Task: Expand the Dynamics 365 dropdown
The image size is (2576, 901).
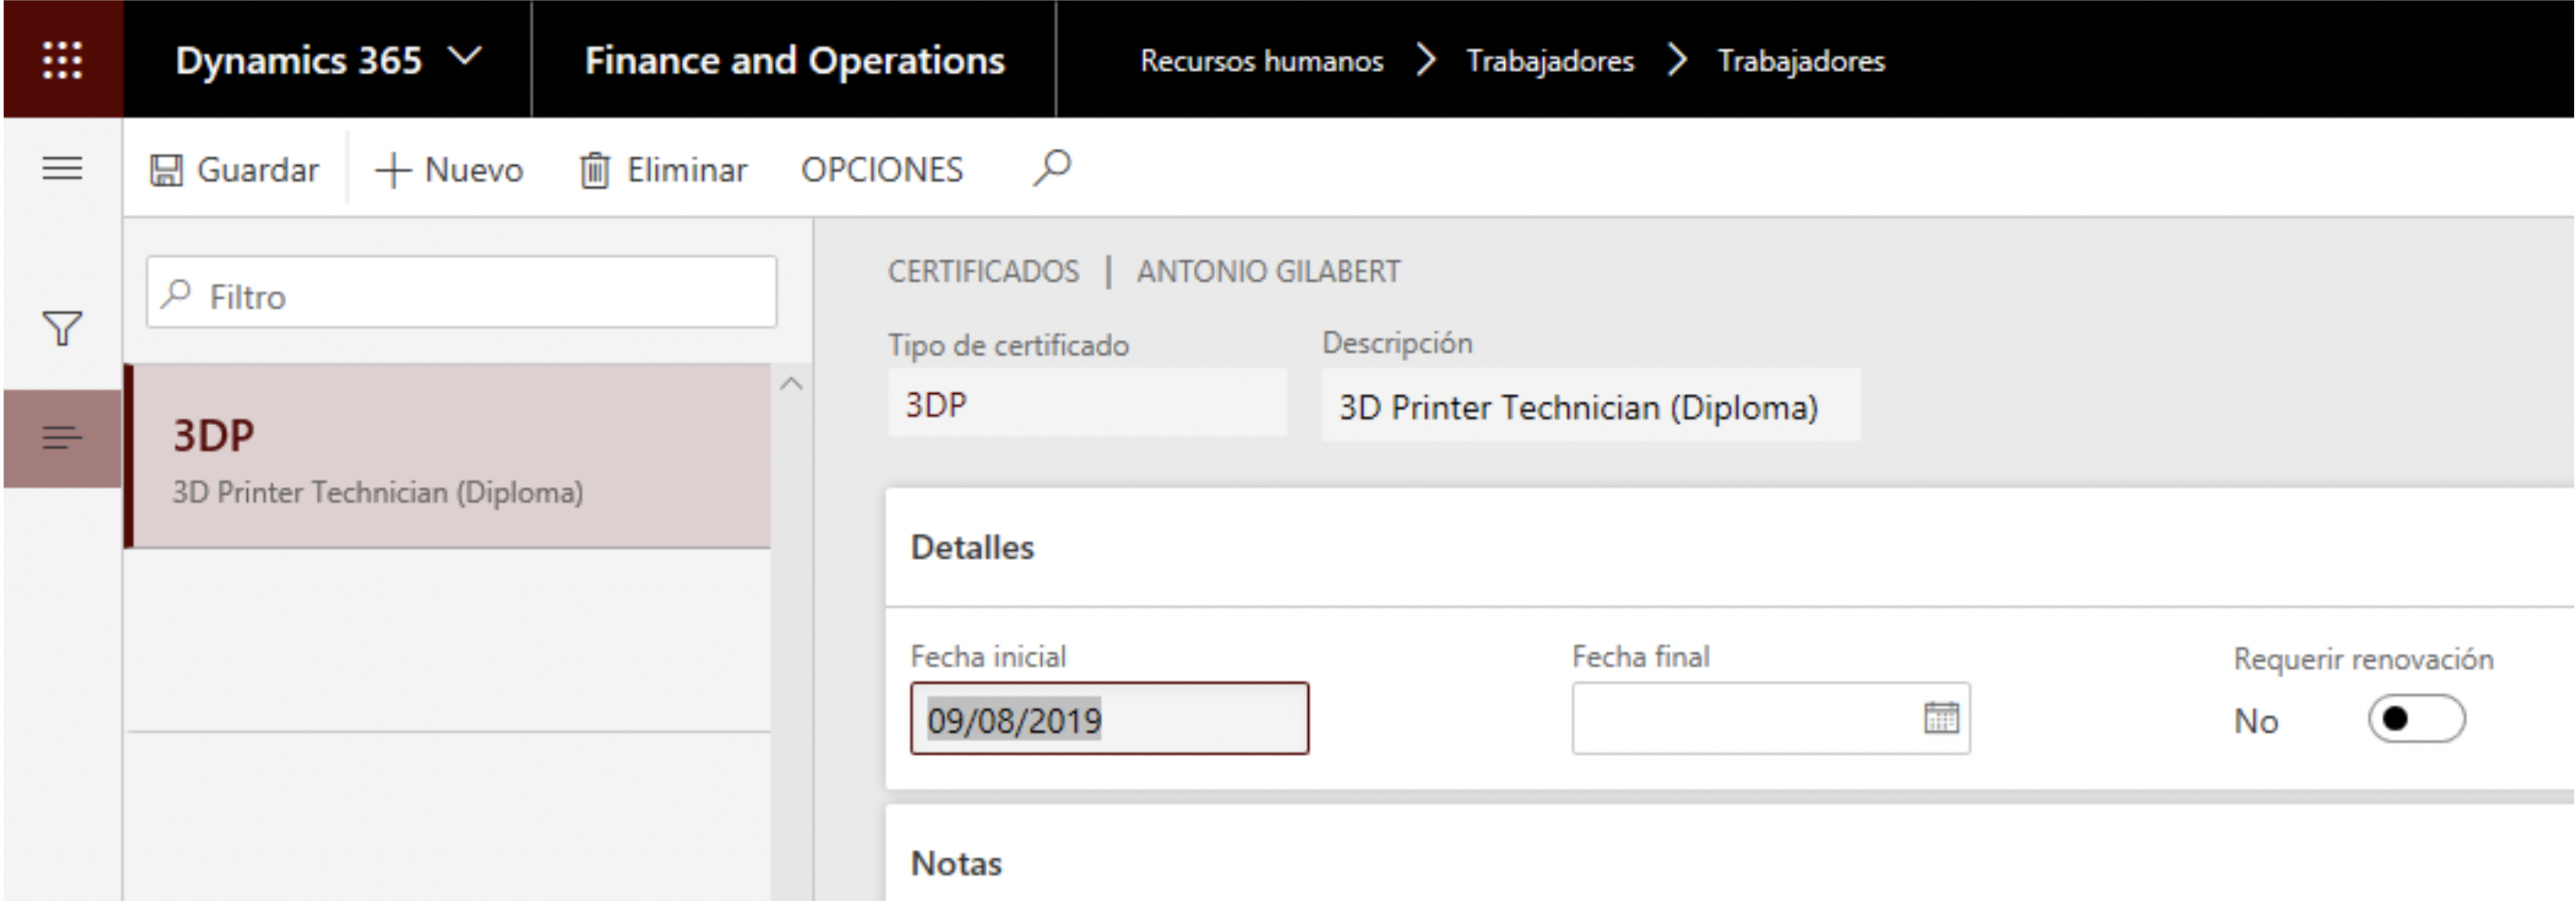Action: coord(465,57)
